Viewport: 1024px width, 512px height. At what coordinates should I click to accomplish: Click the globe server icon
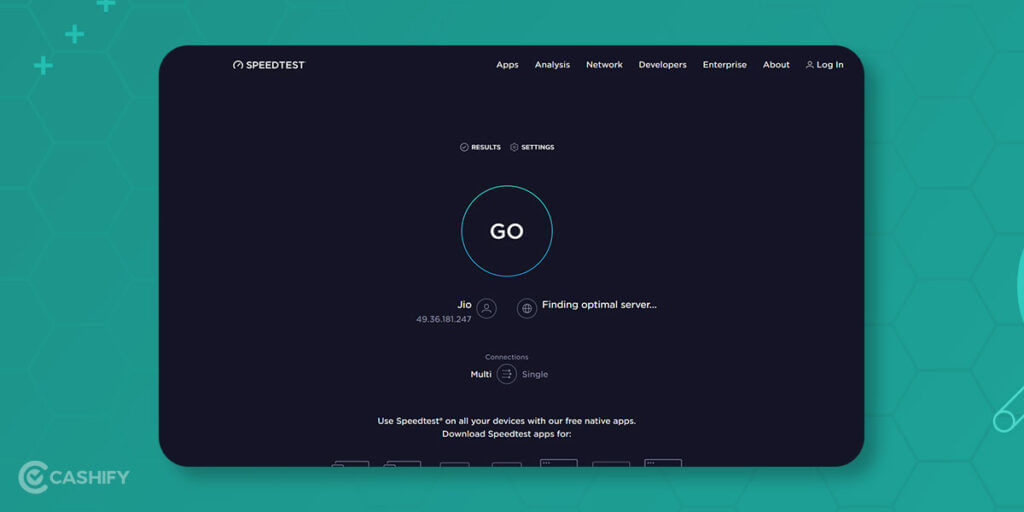(x=527, y=308)
